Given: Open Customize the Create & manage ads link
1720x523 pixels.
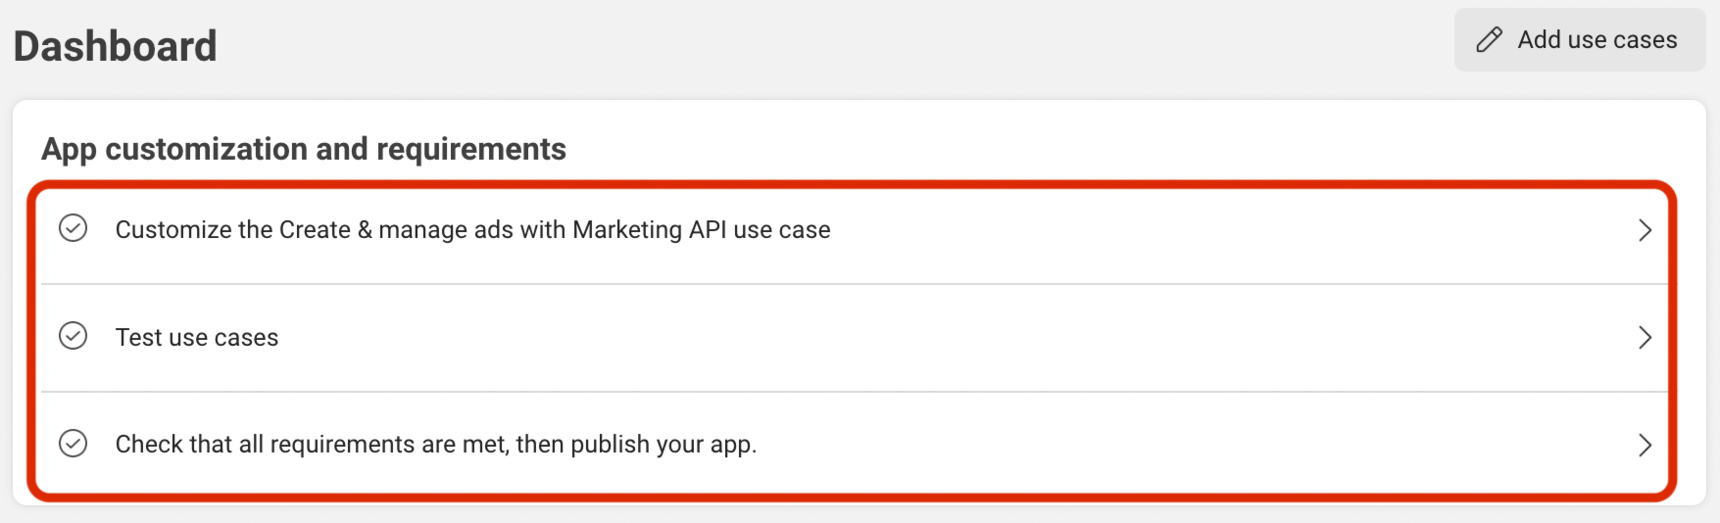Looking at the screenshot, I should pyautogui.click(x=472, y=230).
